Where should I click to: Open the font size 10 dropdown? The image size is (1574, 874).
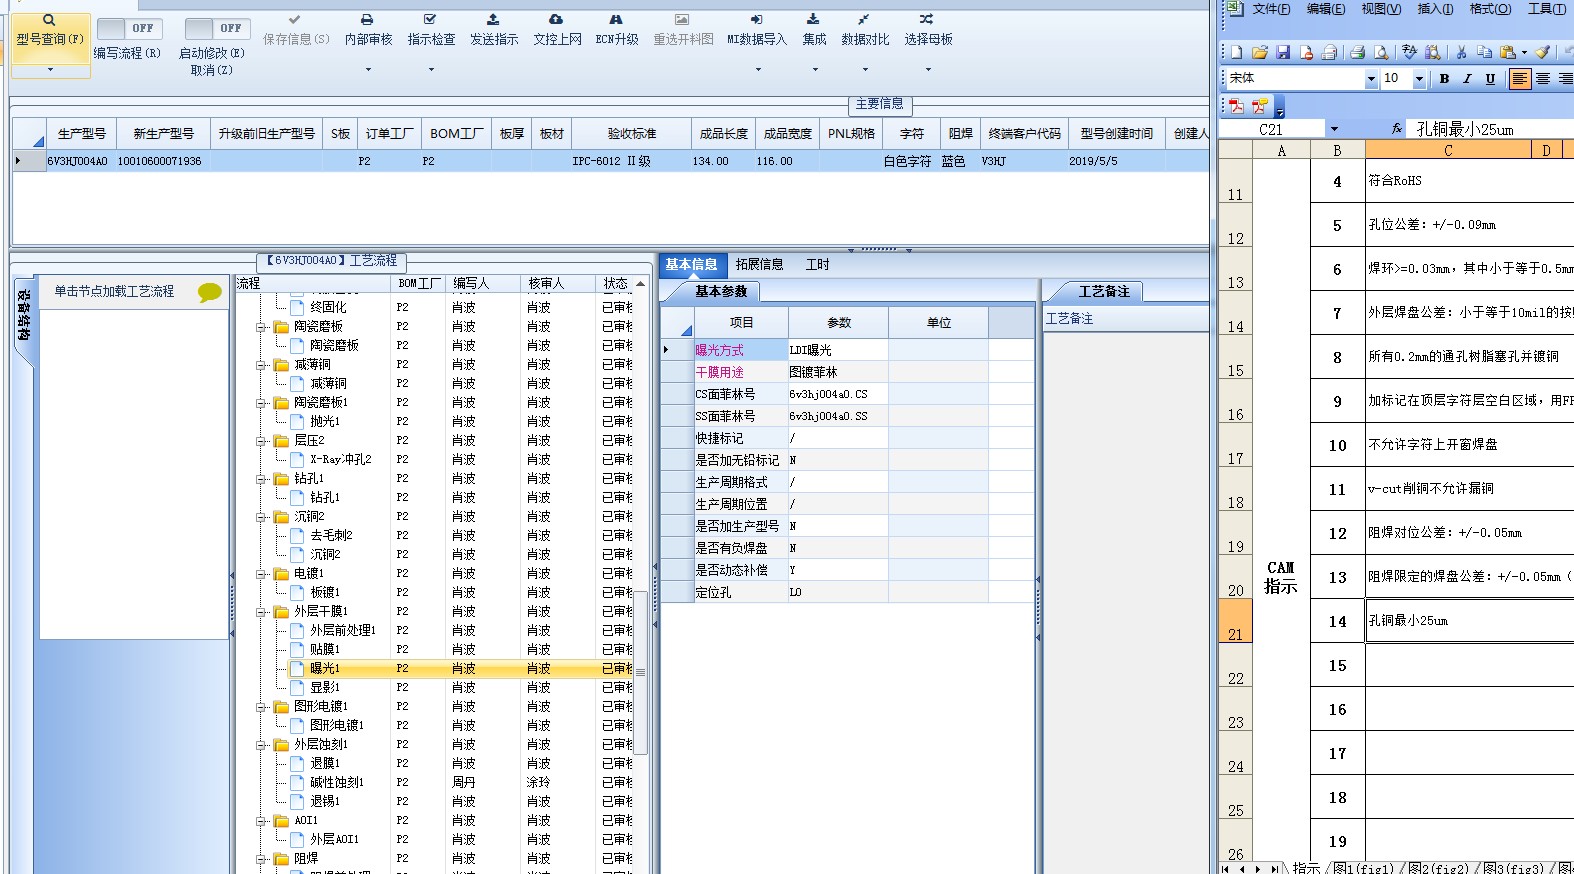1419,79
